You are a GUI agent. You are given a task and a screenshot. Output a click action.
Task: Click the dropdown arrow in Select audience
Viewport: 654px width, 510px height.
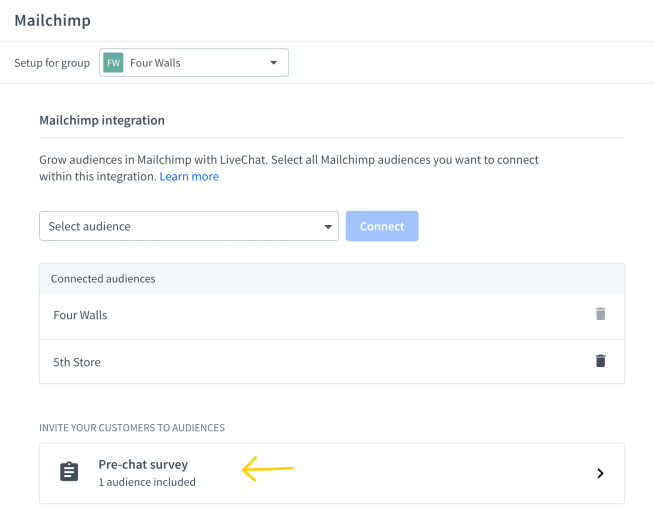[x=328, y=227]
